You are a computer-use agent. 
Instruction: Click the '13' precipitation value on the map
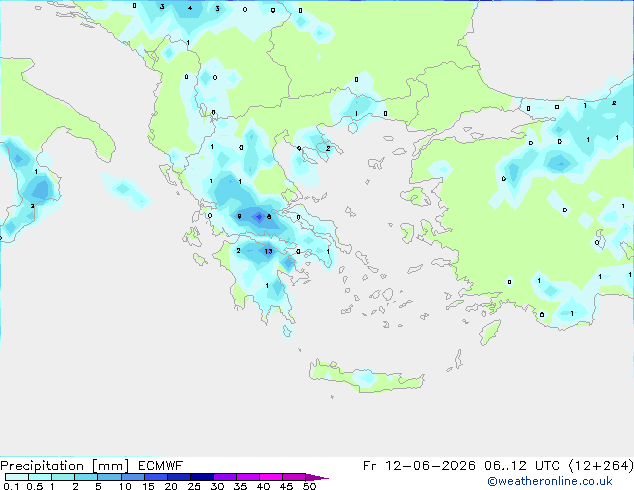coord(268,251)
